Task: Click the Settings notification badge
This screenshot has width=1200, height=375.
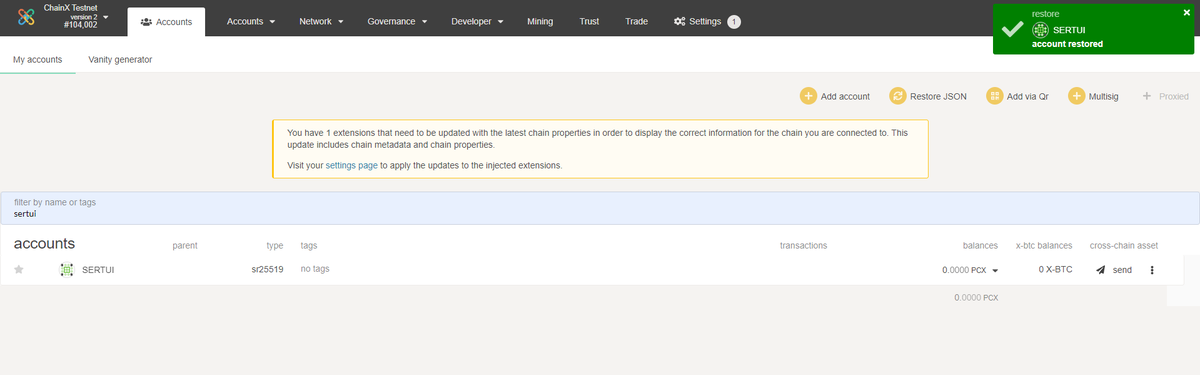Action: pyautogui.click(x=734, y=21)
